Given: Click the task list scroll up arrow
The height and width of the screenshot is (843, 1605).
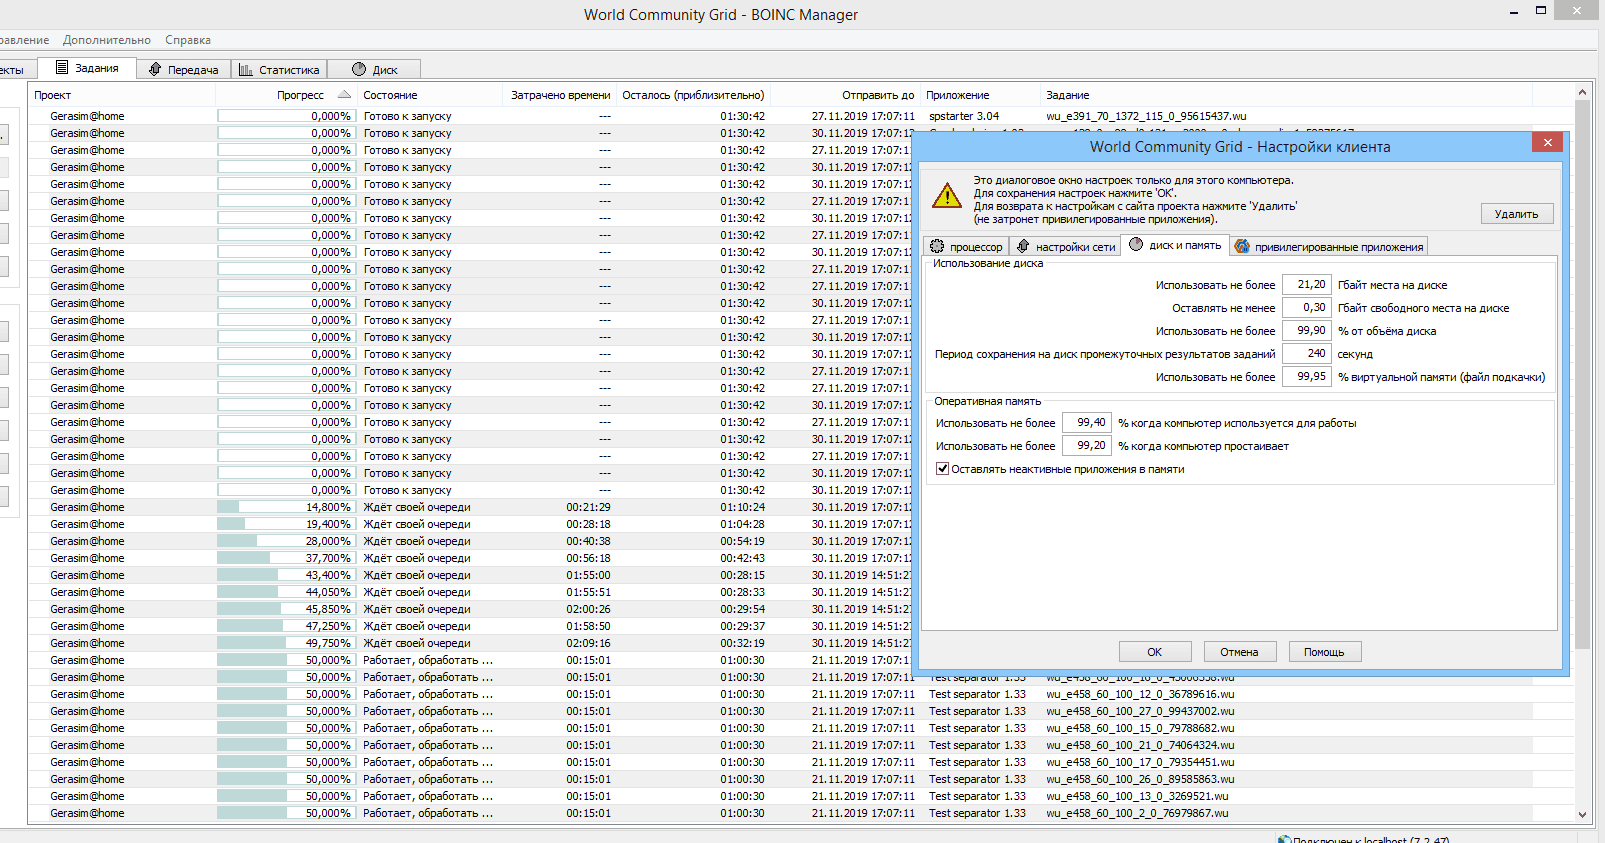Looking at the screenshot, I should click(x=1582, y=93).
